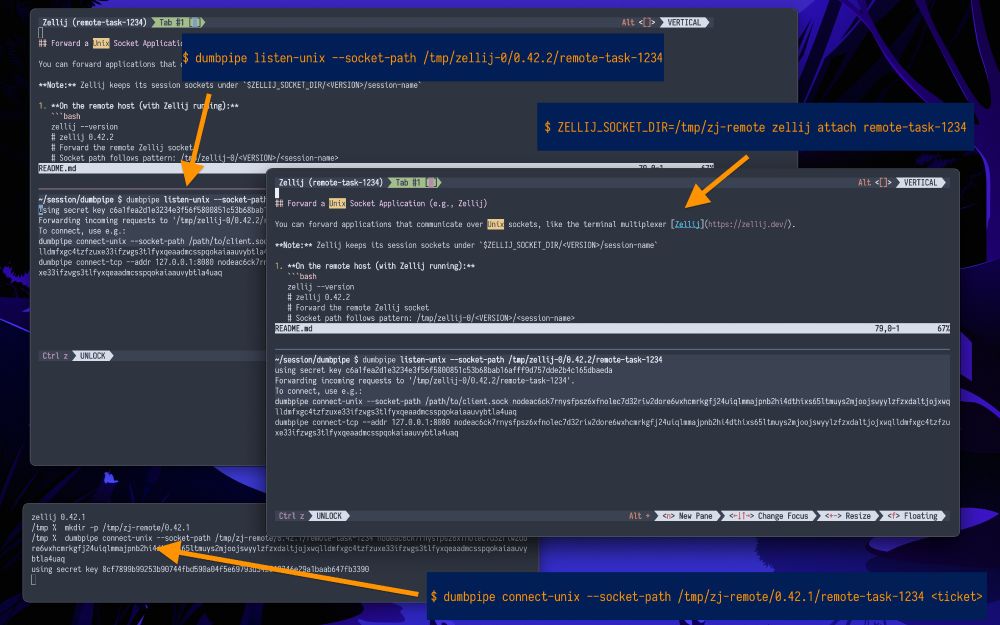Click the sync-panes box icon in the front window's Tab #1
The width and height of the screenshot is (1000, 625).
tap(431, 182)
